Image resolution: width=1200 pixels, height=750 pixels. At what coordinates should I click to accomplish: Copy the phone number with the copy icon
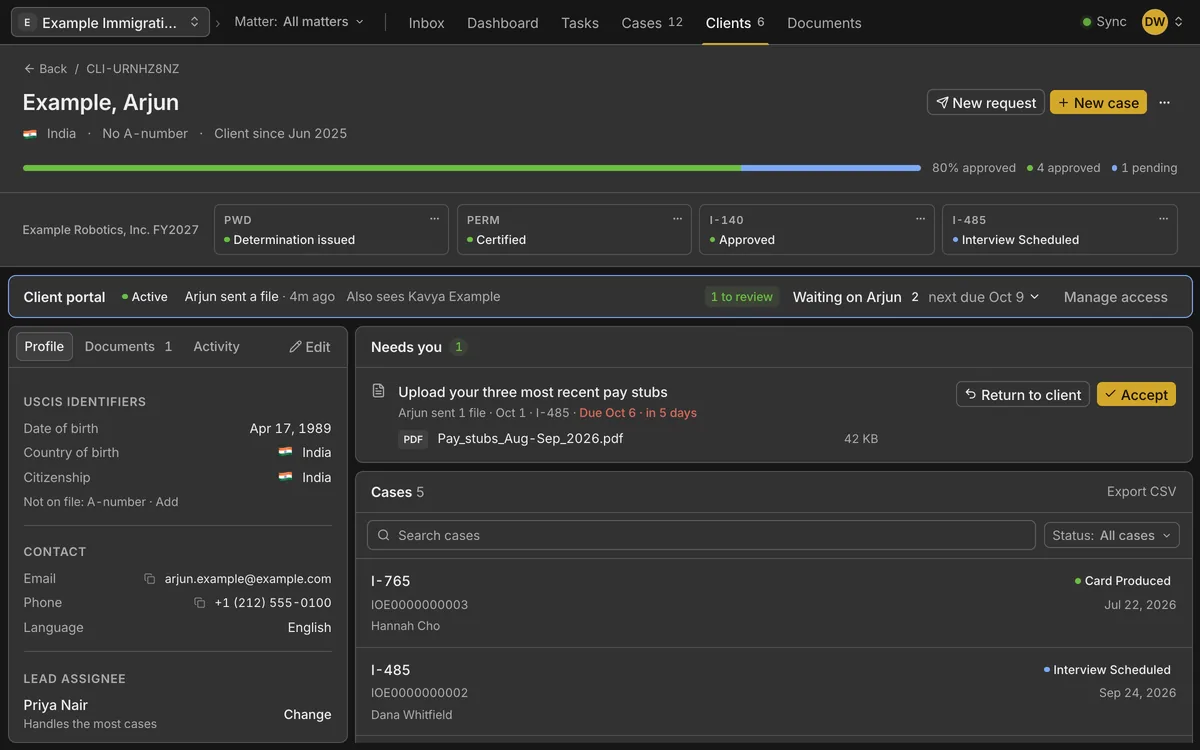[200, 603]
